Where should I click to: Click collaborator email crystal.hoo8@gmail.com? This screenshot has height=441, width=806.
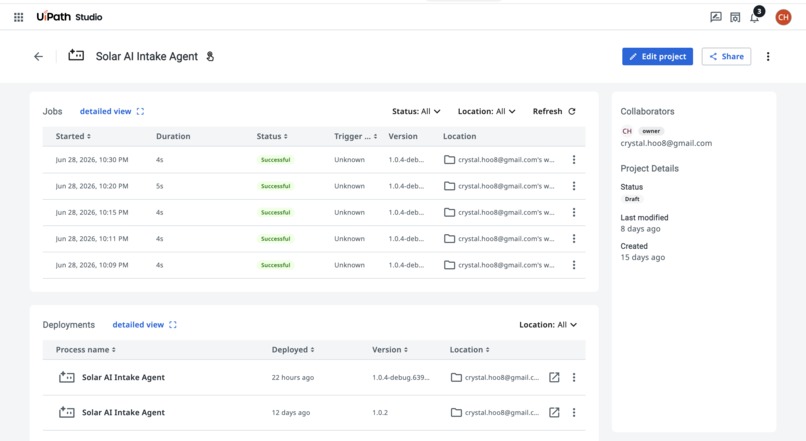click(666, 143)
